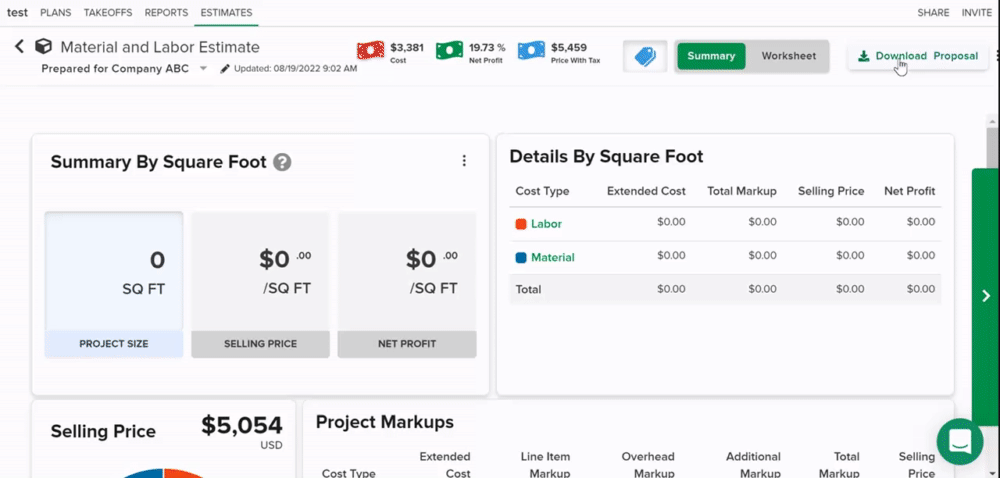Click the orange Labor color swatch
Image resolution: width=1000 pixels, height=478 pixels.
click(520, 224)
